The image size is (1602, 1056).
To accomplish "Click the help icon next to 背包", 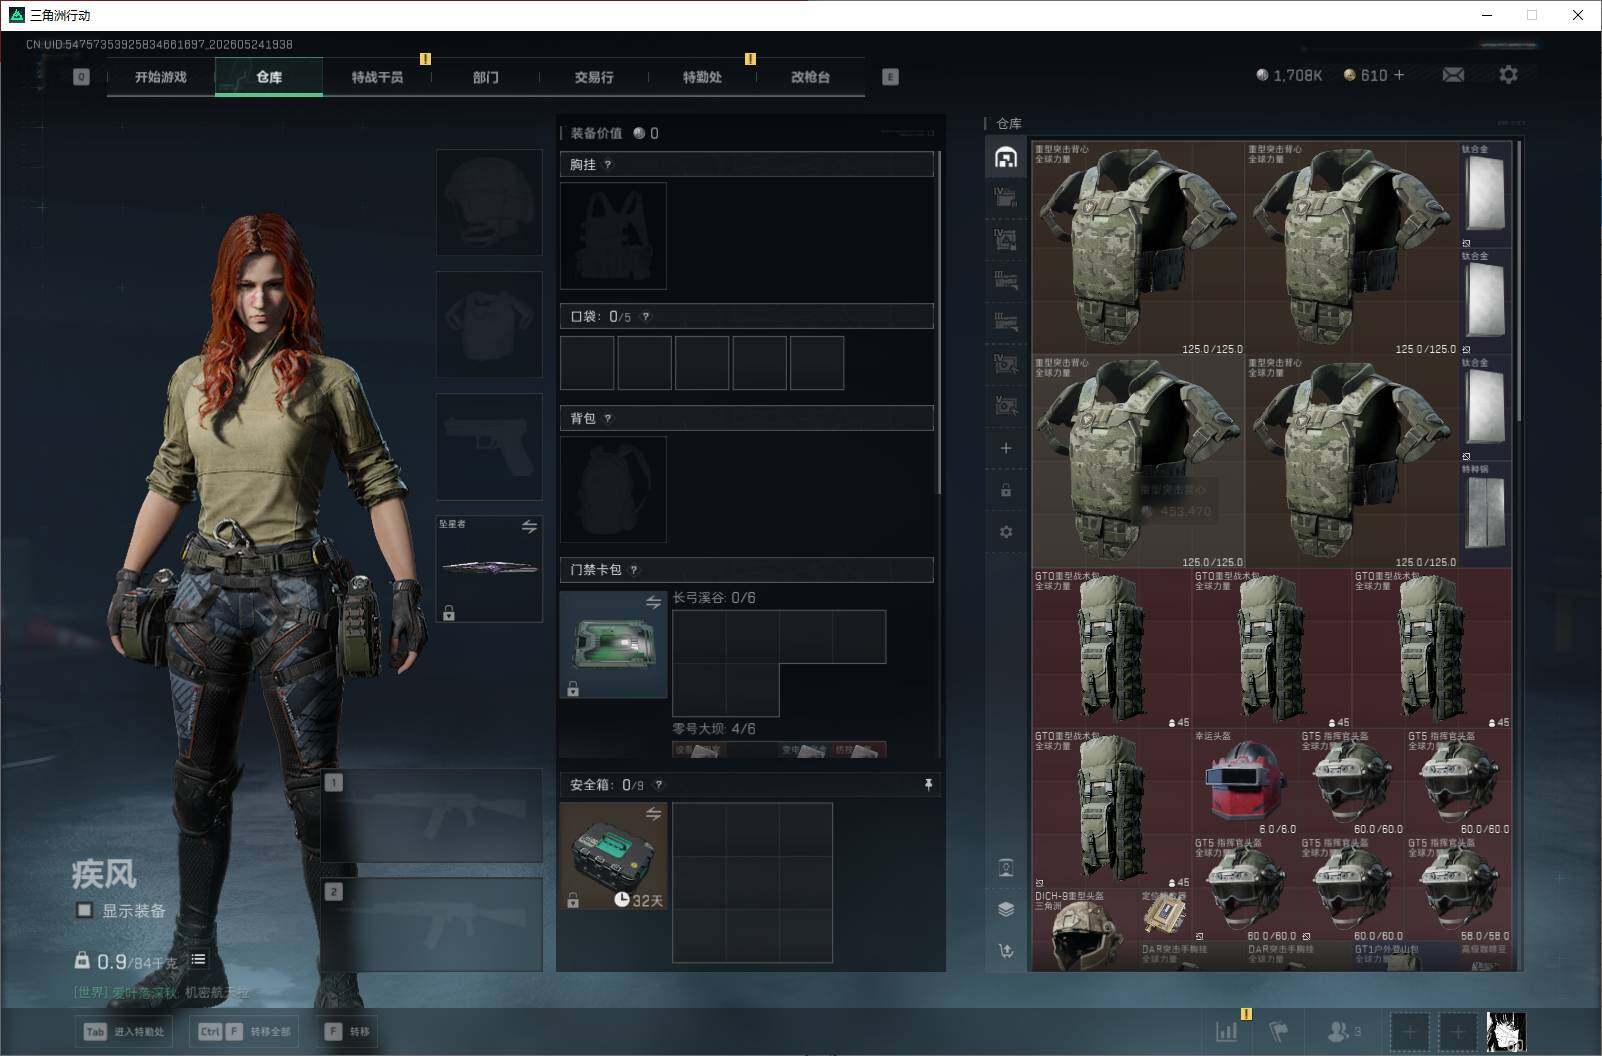I will [x=608, y=419].
